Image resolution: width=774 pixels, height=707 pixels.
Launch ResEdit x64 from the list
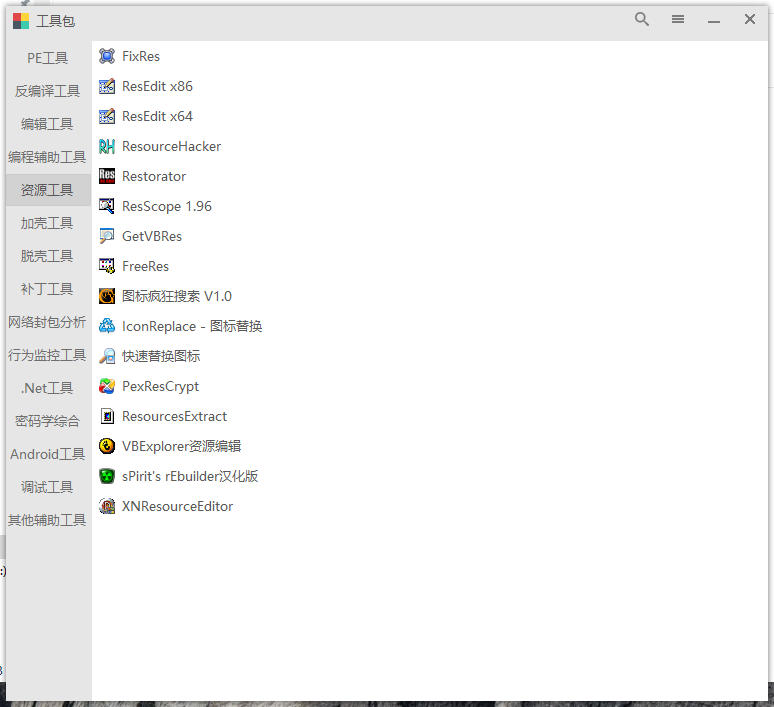point(157,116)
